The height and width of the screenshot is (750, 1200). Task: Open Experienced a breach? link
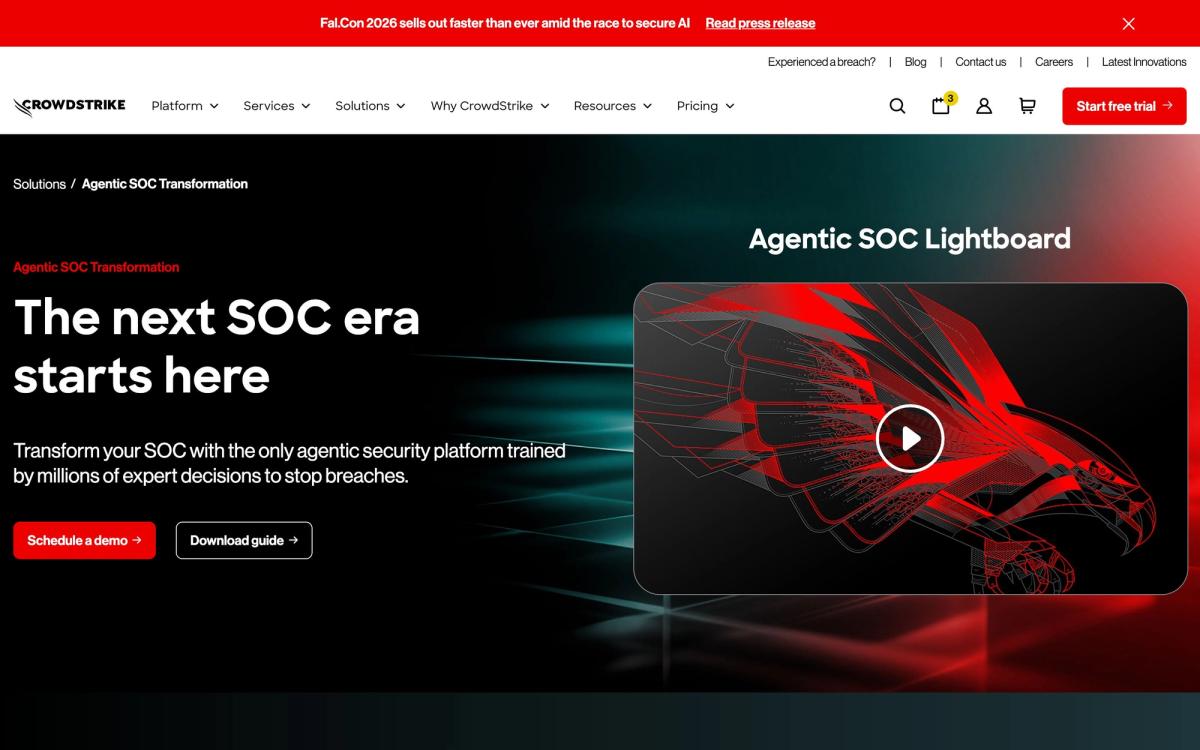tap(821, 62)
